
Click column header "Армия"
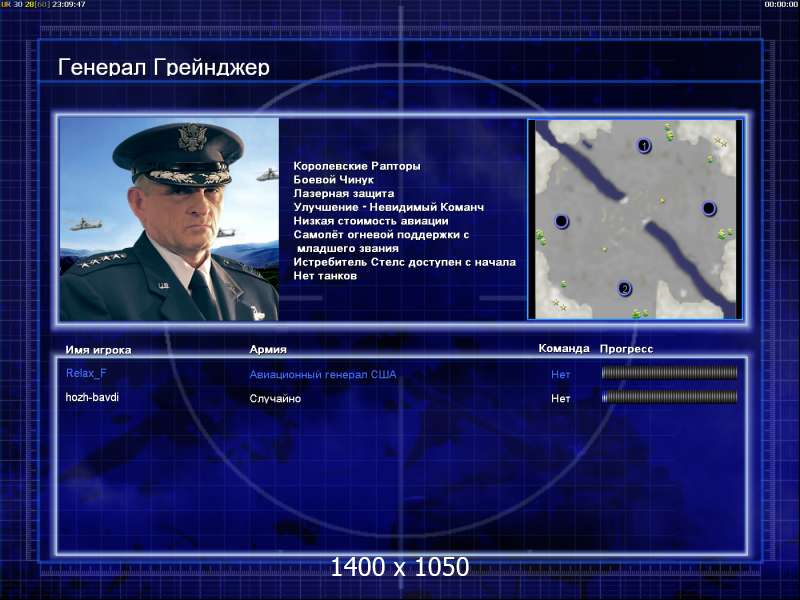tap(268, 349)
